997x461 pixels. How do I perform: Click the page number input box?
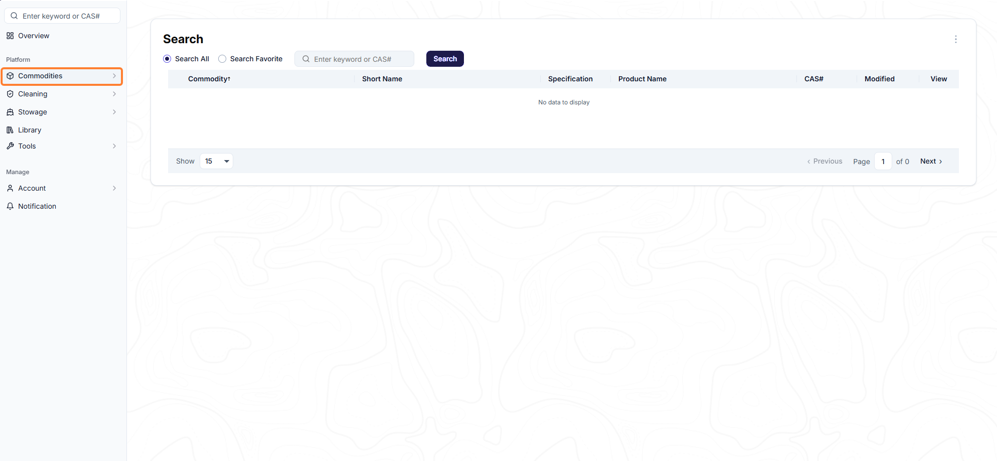pyautogui.click(x=883, y=162)
